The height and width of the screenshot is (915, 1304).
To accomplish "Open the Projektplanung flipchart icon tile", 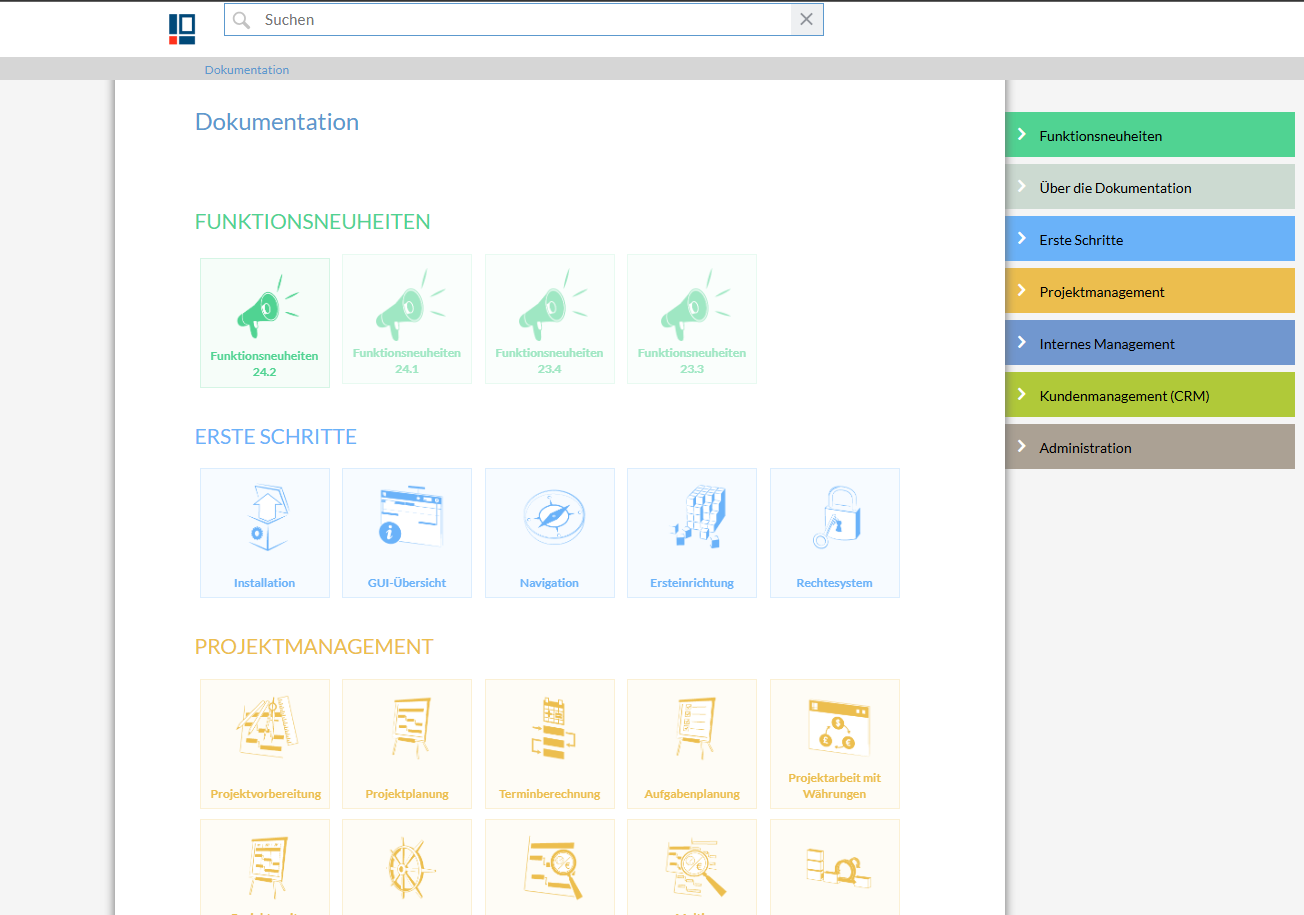I will pos(407,744).
